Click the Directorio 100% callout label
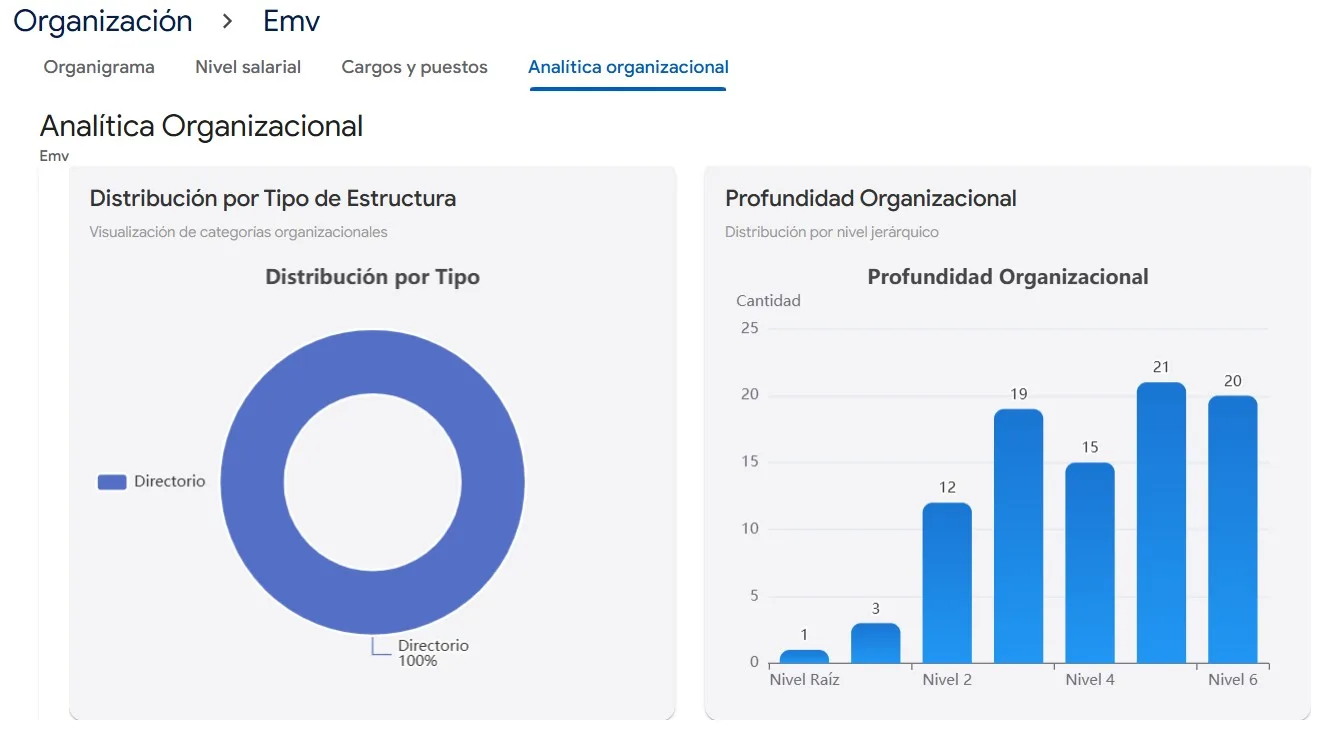Screen dimensions: 1328x746 [x=432, y=654]
